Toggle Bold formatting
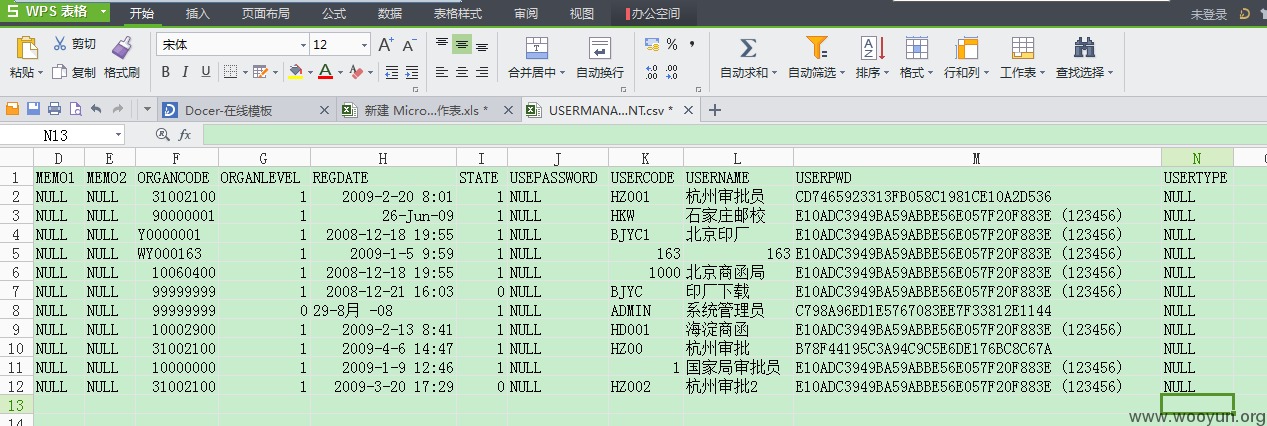Screen dimensions: 1267x426 click(166, 72)
